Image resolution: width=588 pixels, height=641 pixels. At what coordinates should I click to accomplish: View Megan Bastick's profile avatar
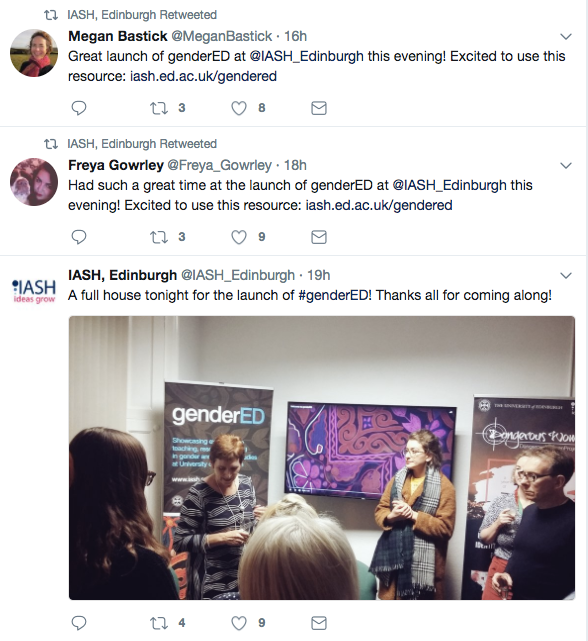34,53
